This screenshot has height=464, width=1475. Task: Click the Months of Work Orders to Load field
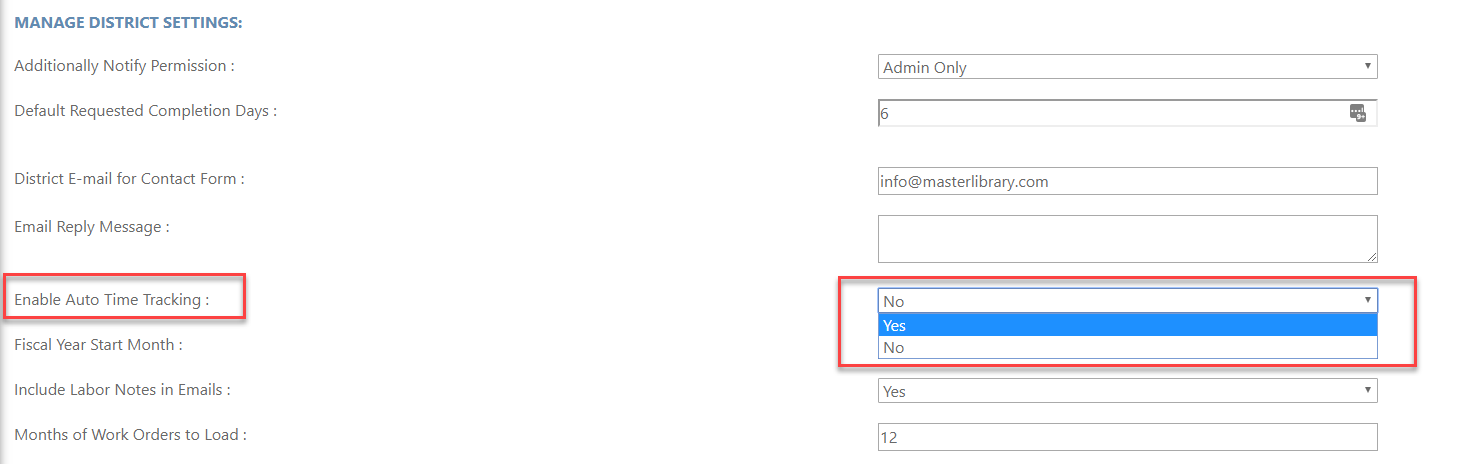(1127, 437)
